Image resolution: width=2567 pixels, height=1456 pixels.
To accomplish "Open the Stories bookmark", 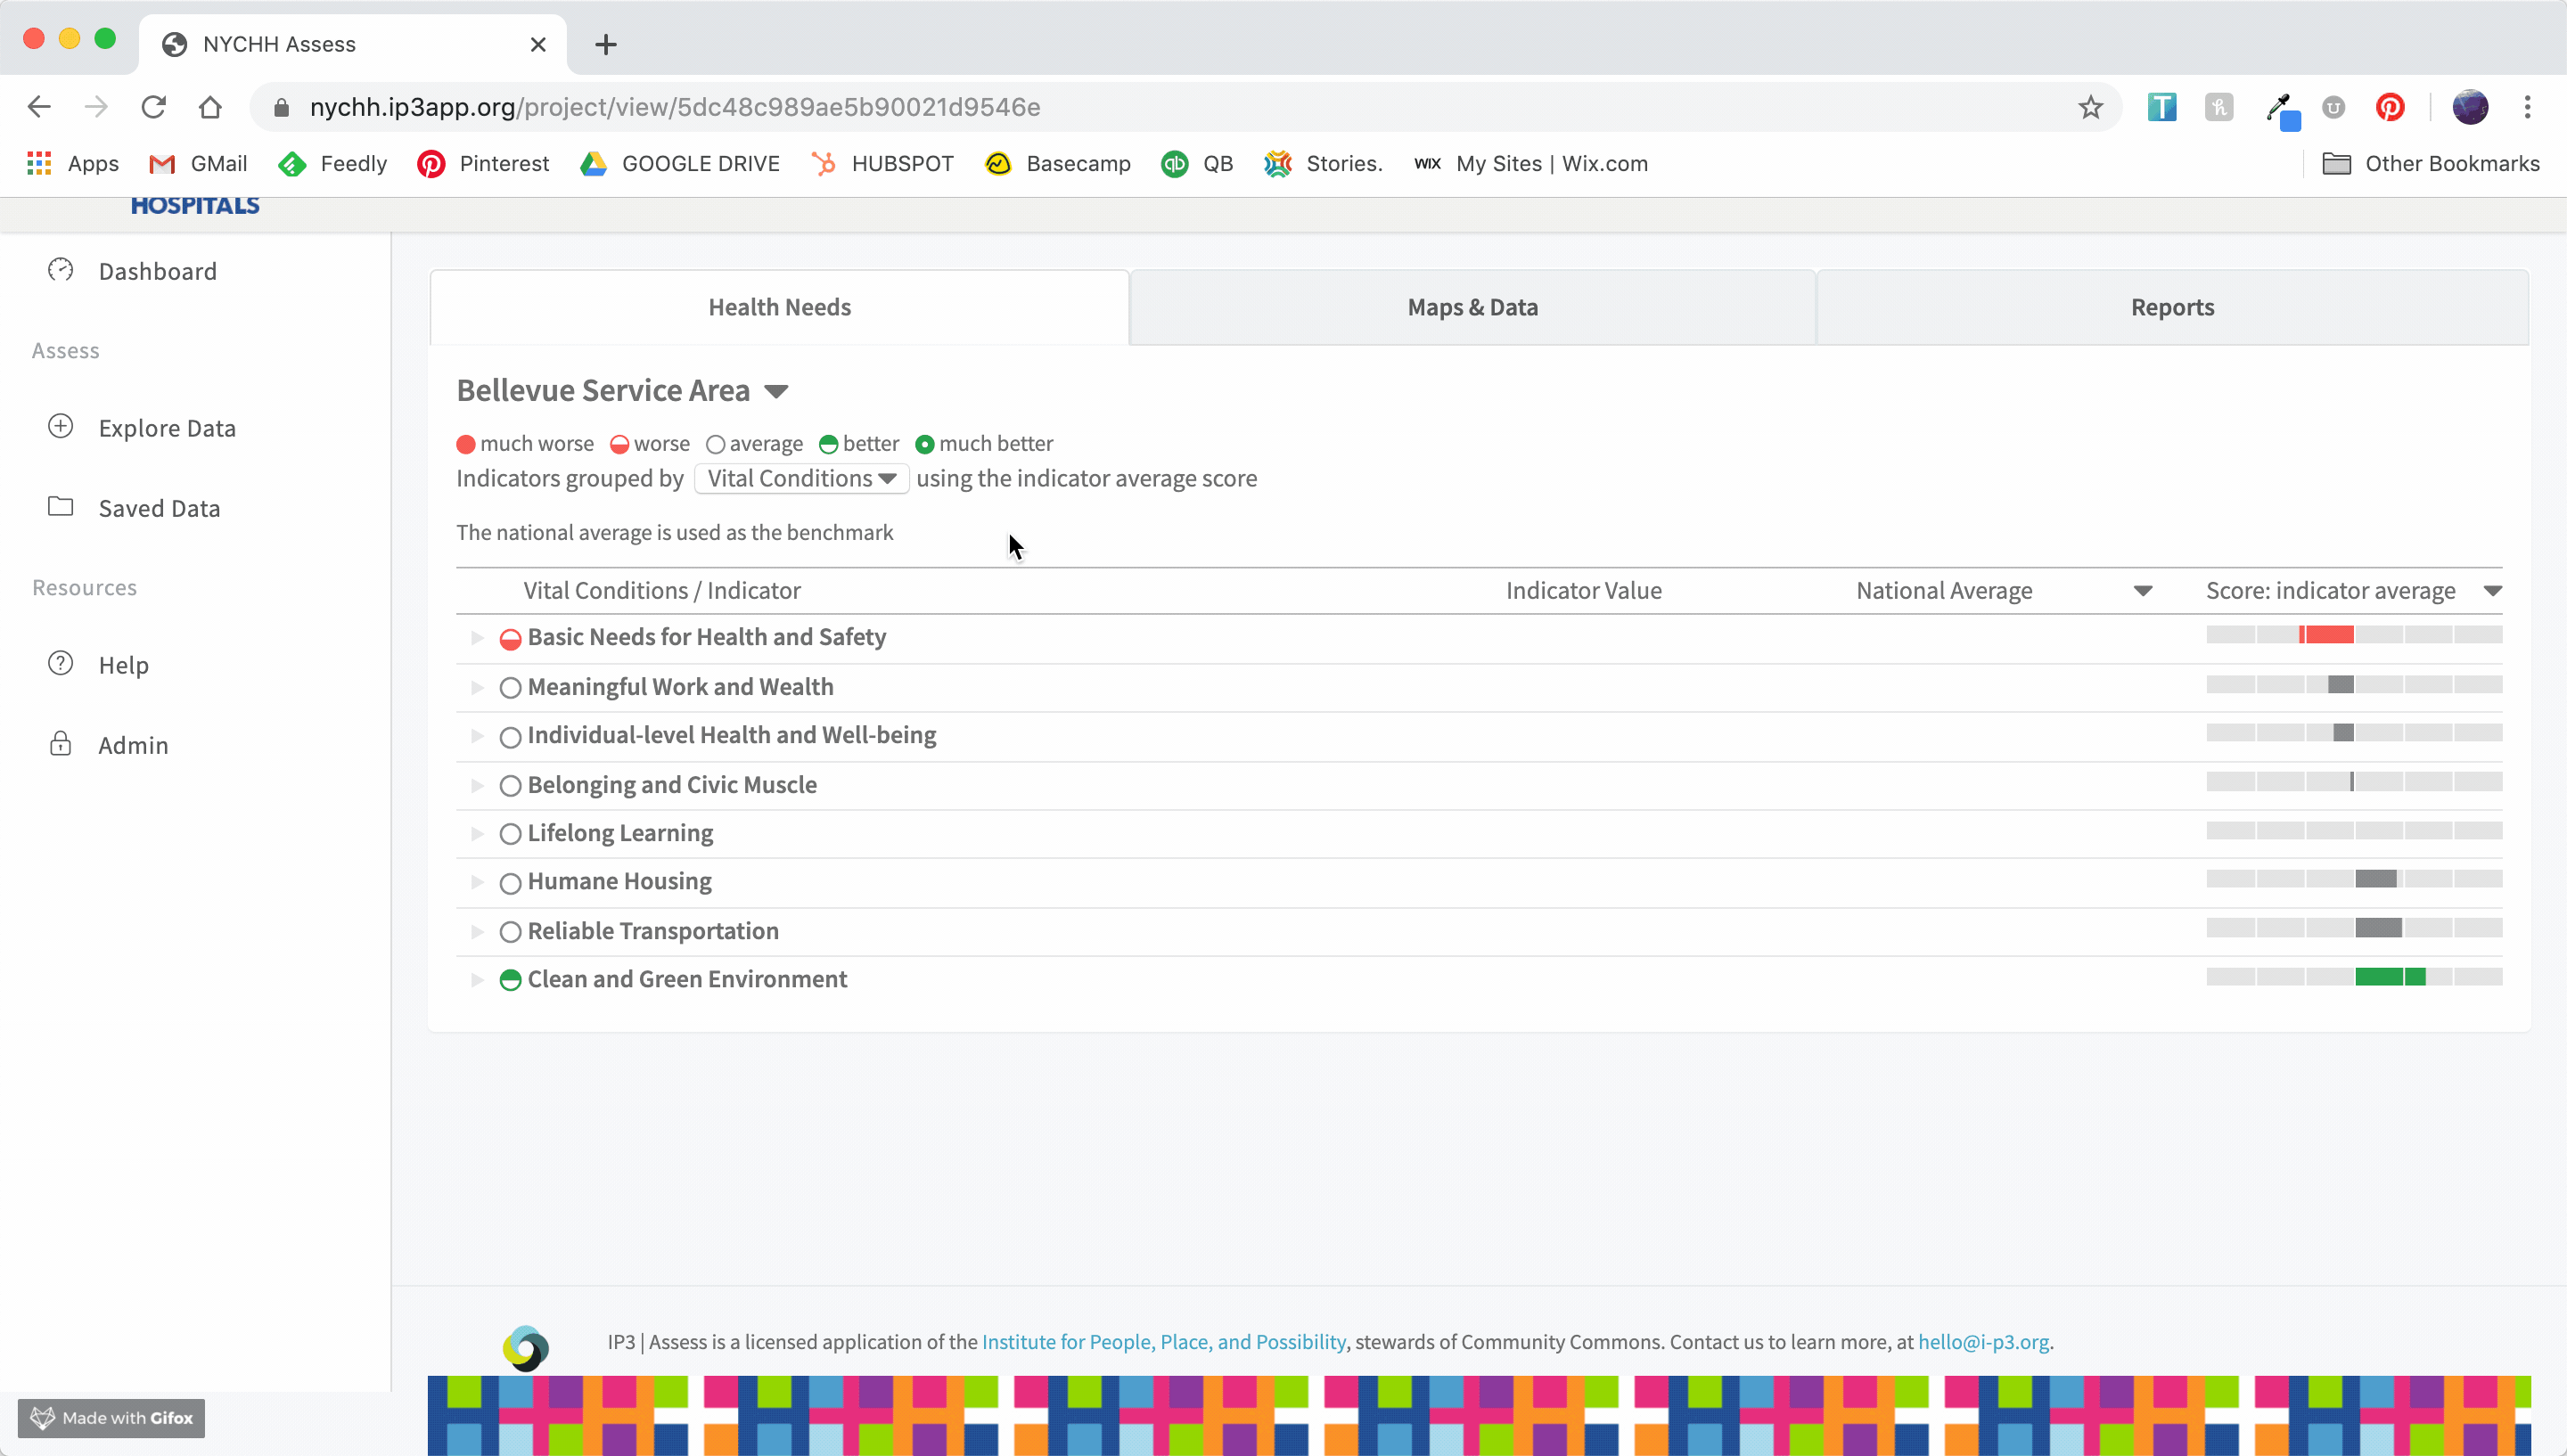I will point(1323,164).
